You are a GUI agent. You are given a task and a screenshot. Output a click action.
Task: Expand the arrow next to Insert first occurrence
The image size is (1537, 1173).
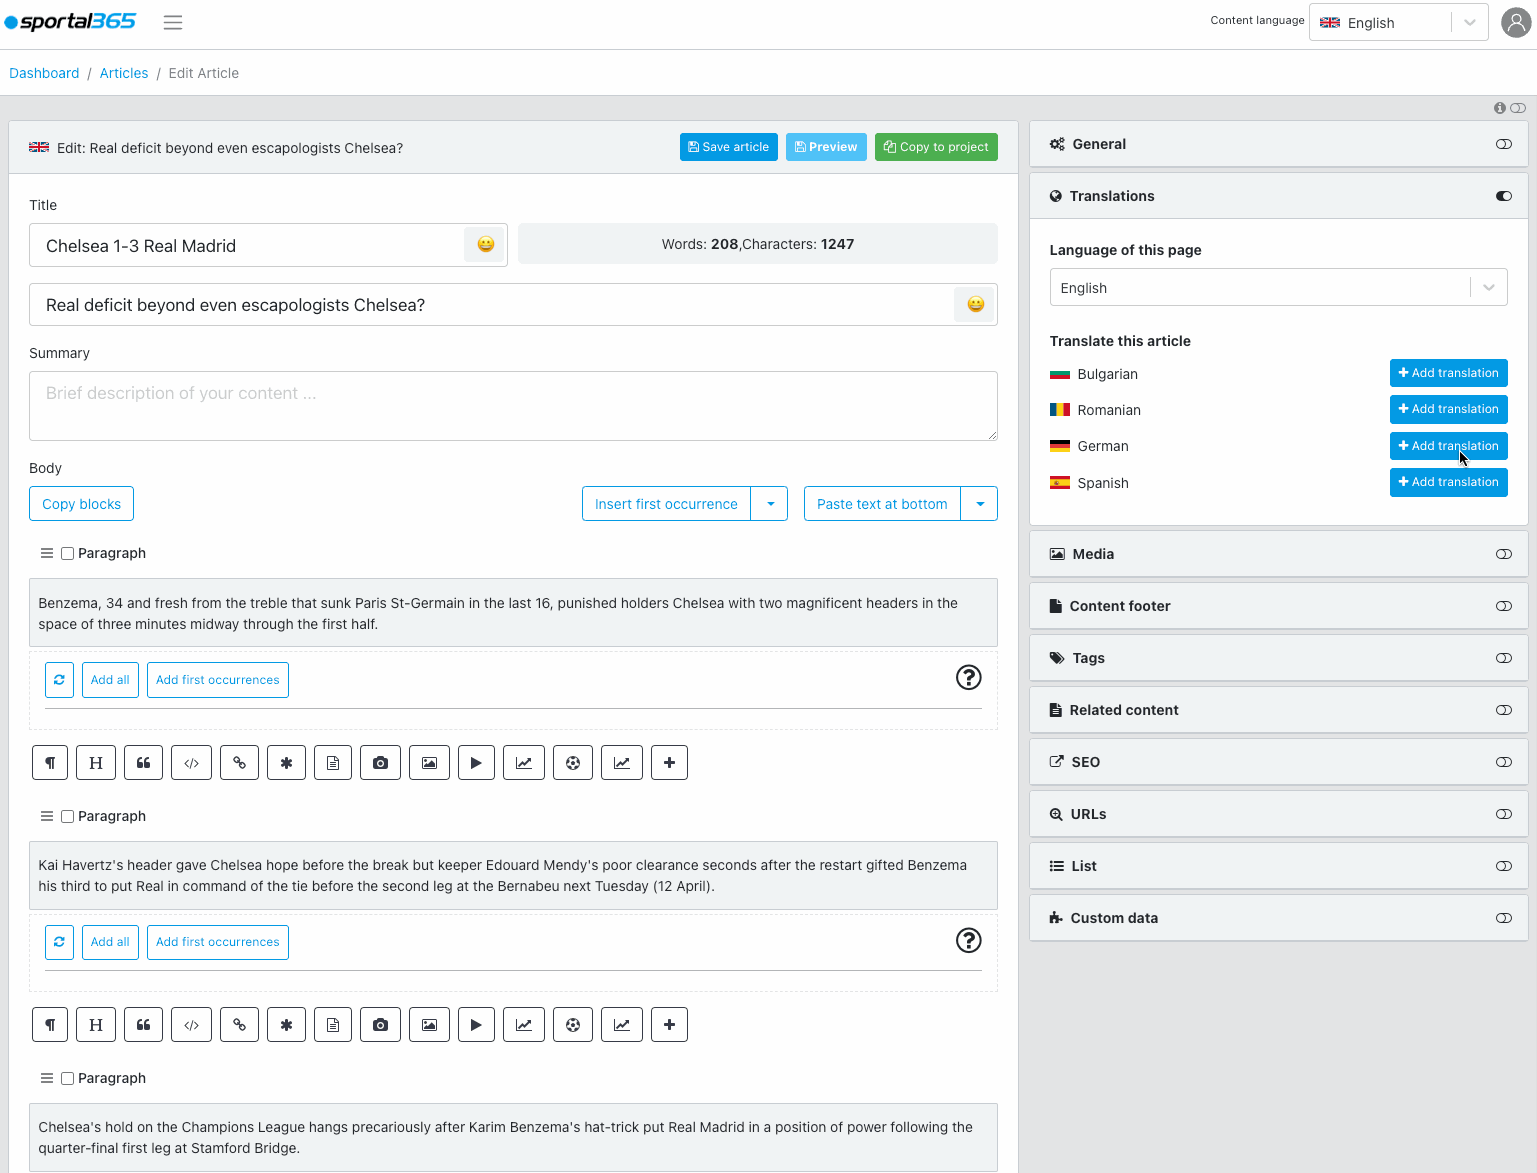click(770, 504)
